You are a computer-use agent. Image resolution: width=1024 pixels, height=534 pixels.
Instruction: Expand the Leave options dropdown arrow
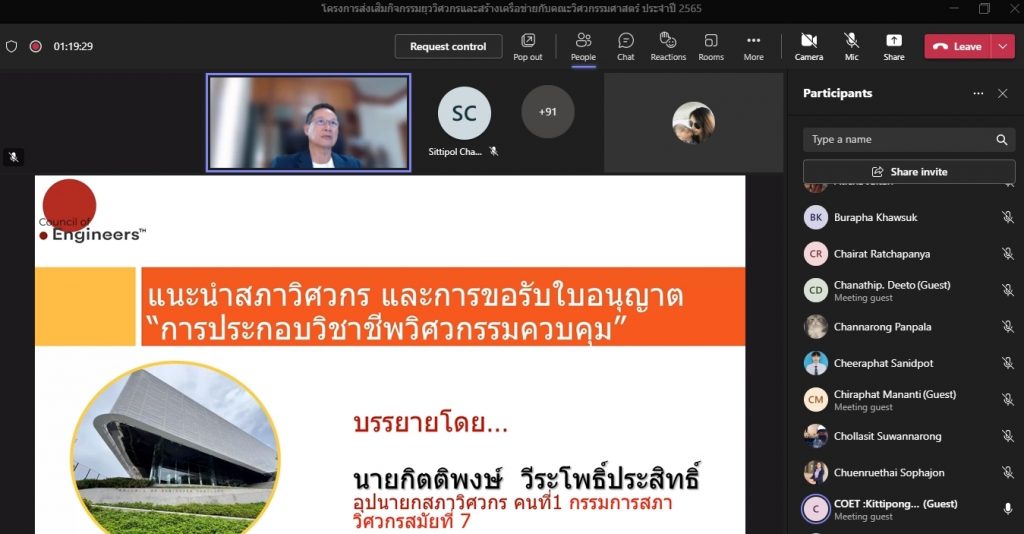point(1004,46)
